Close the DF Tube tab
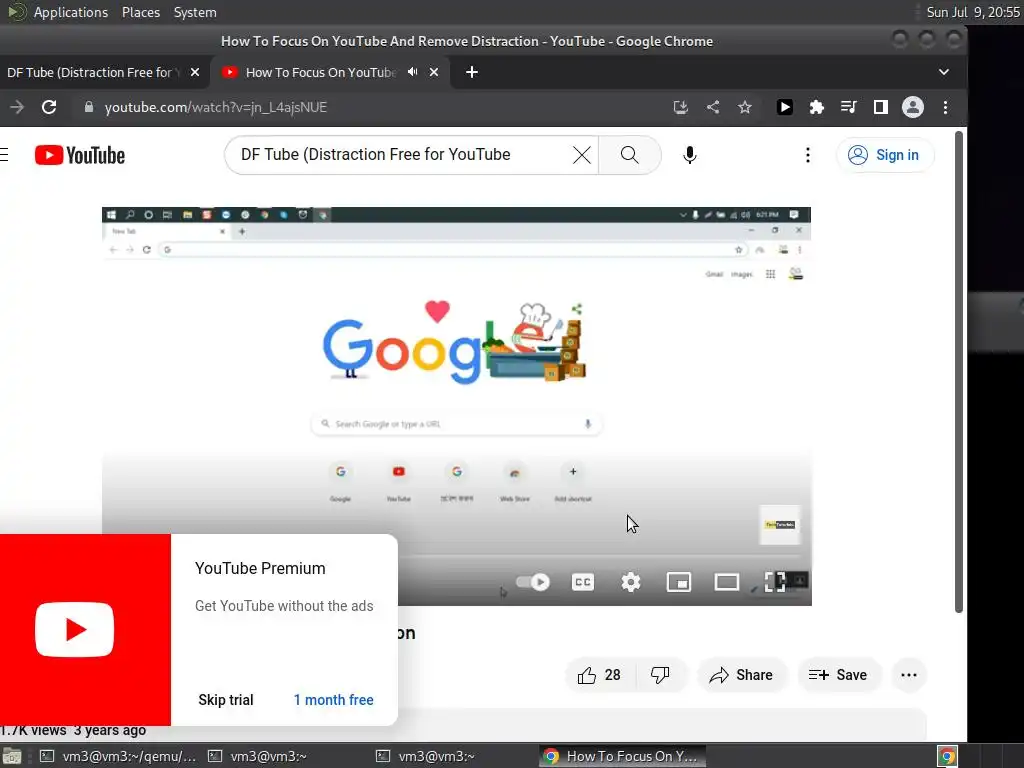1024x768 pixels. click(195, 72)
